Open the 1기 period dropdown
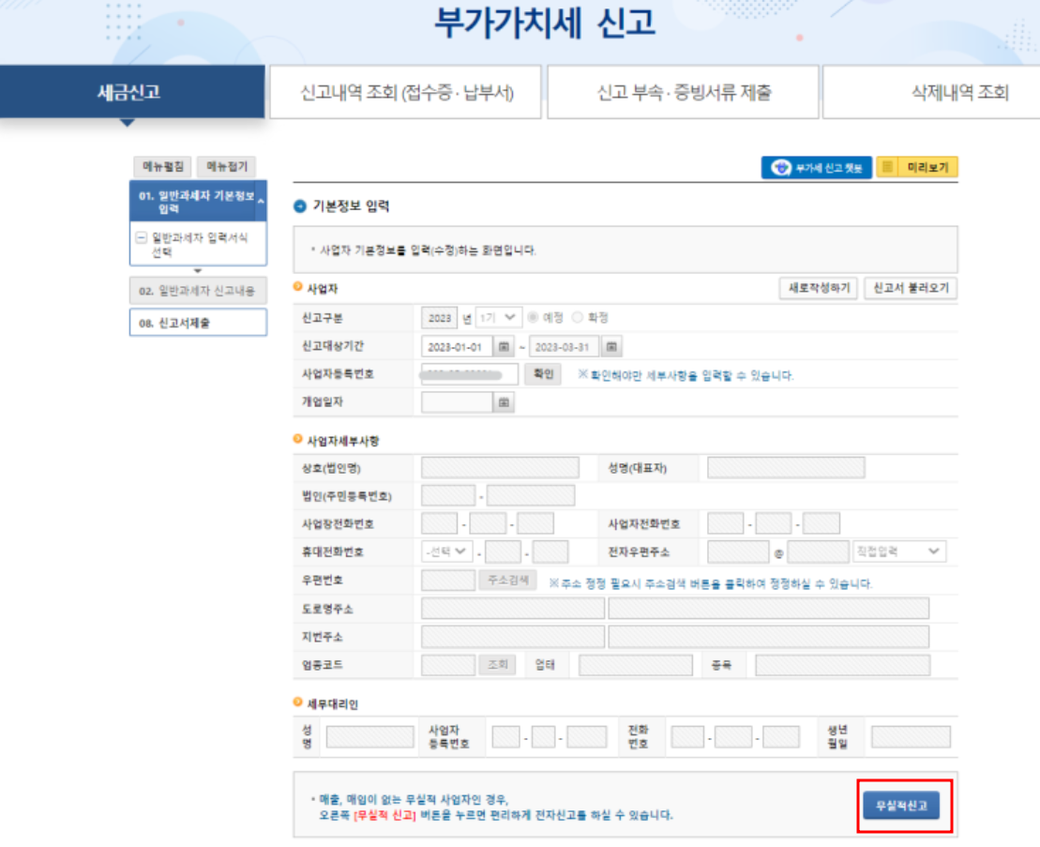1040x847 pixels. coord(499,318)
